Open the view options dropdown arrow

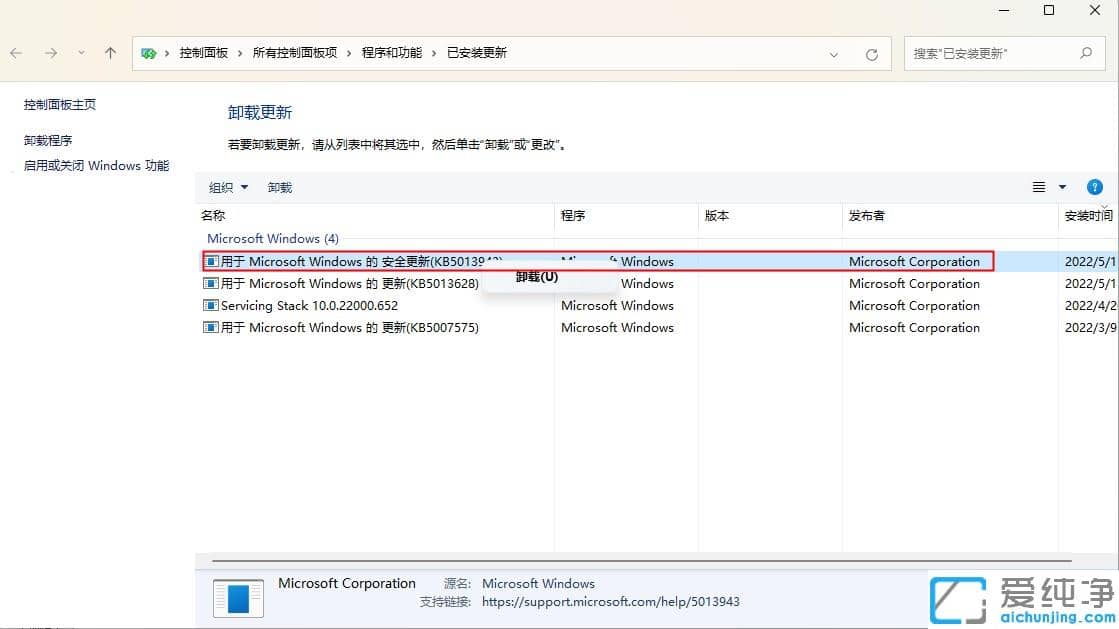1062,187
